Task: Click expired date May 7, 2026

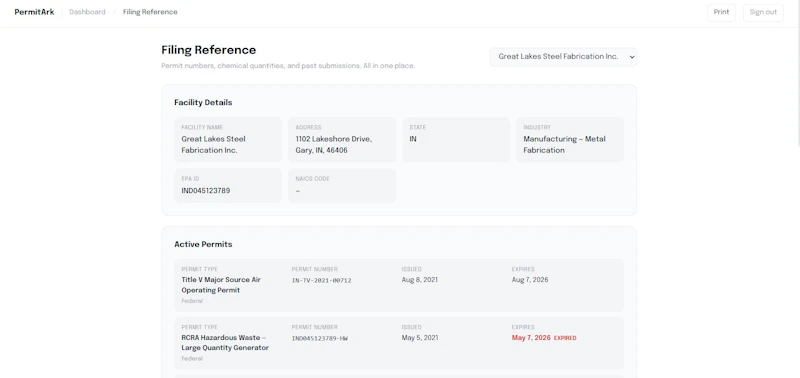Action: (531, 338)
